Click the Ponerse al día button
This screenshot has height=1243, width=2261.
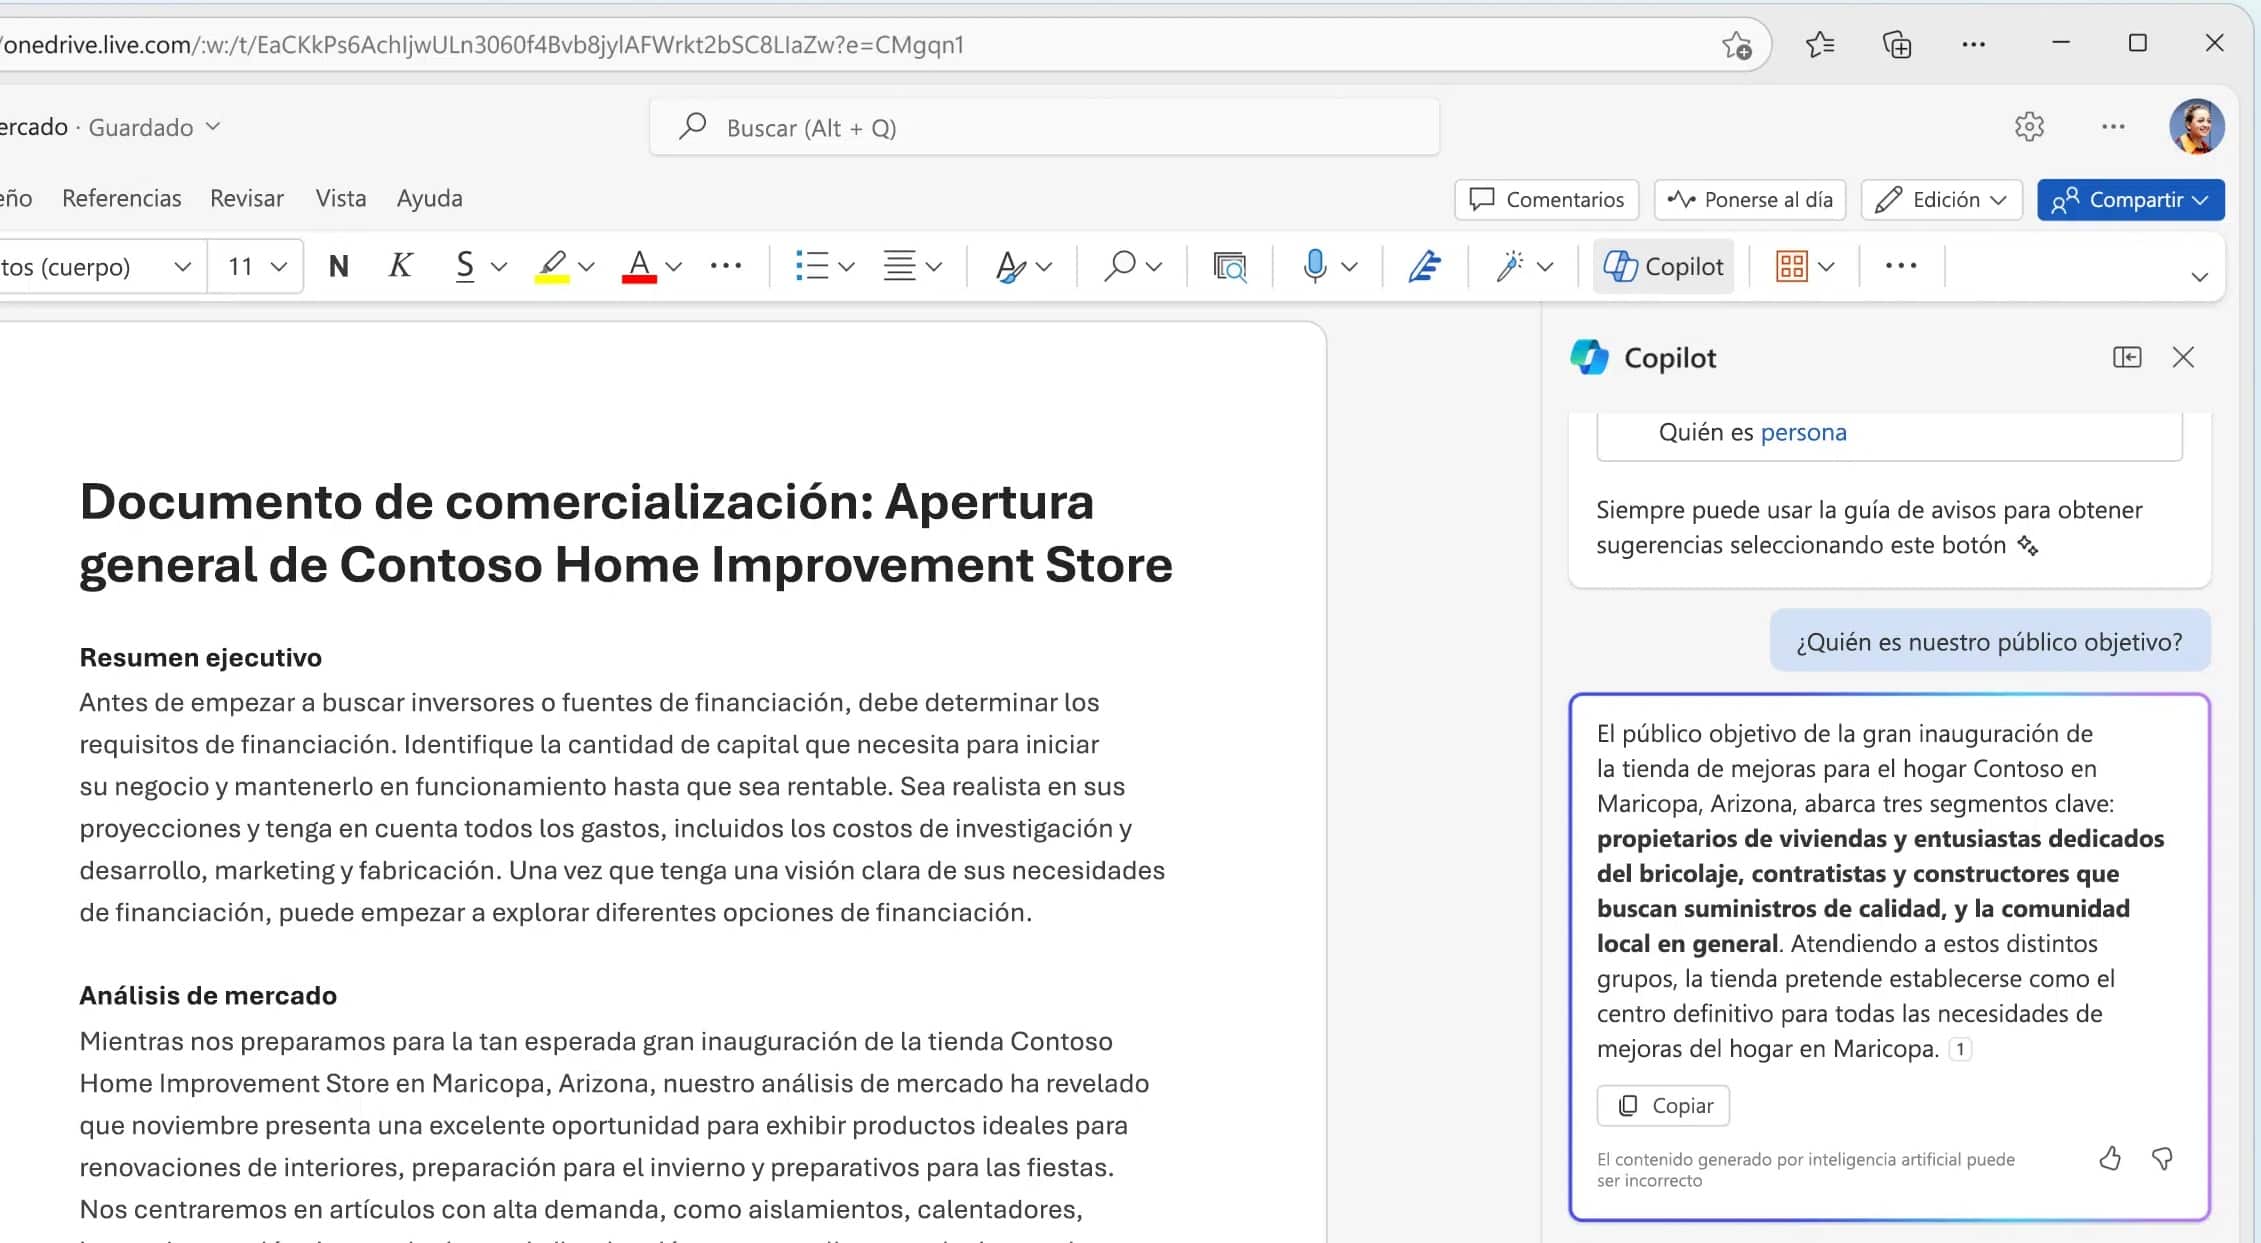pos(1750,200)
